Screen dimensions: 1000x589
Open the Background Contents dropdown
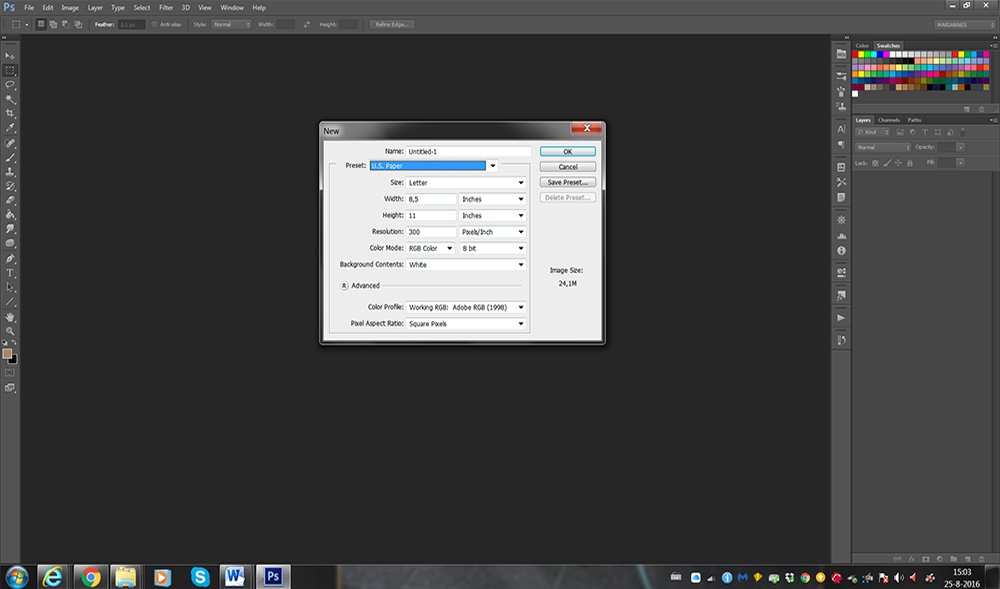(x=466, y=265)
